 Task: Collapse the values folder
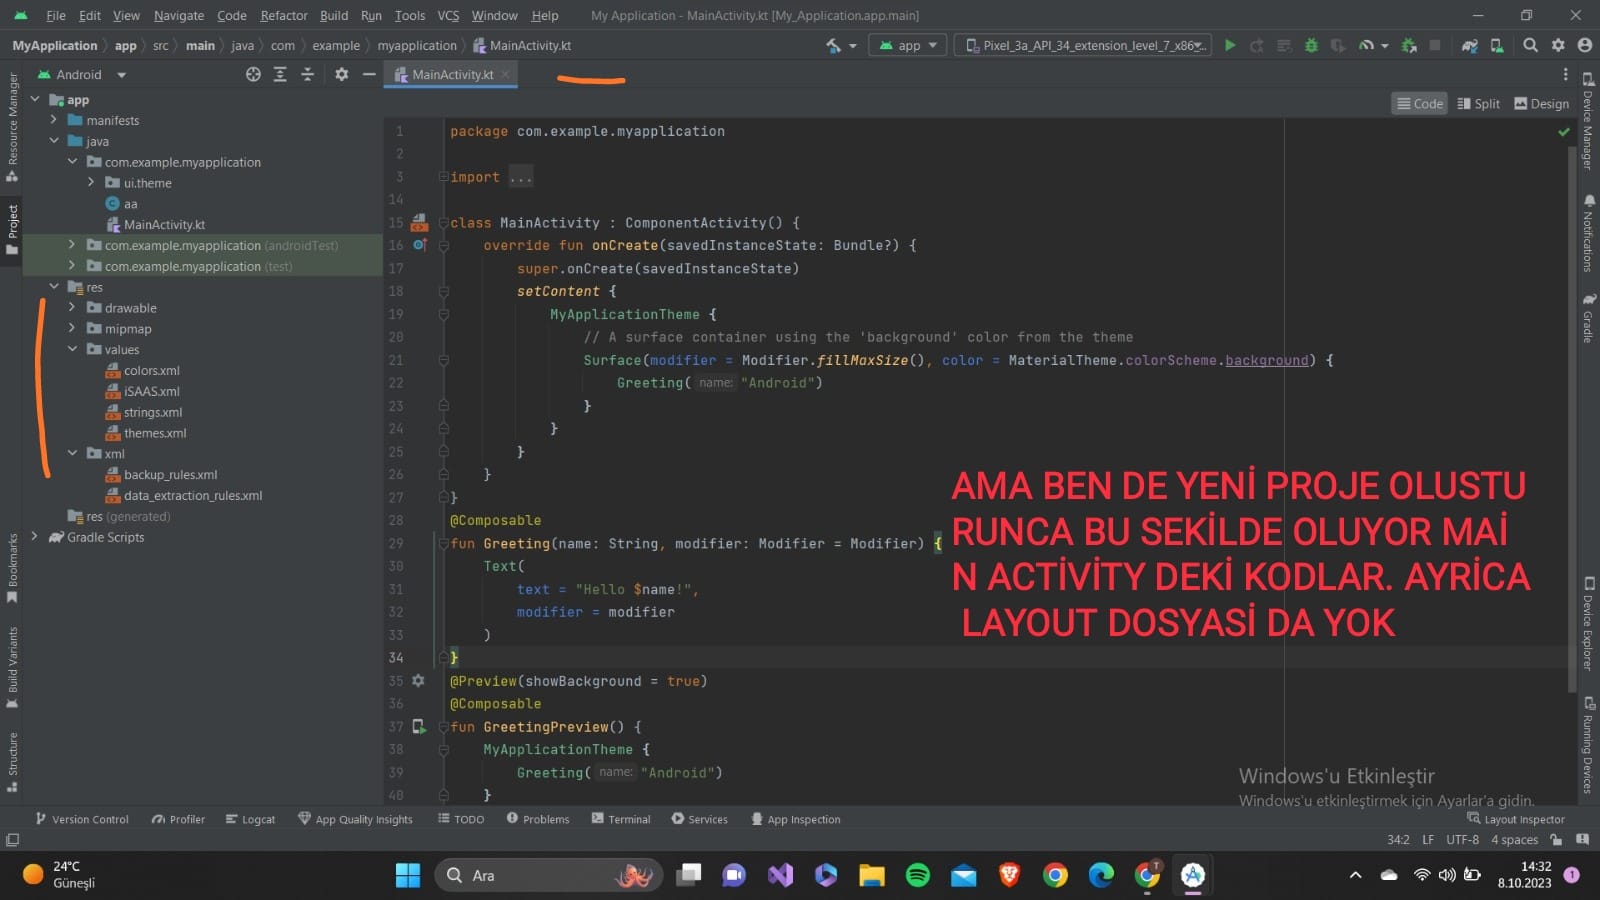[x=72, y=349]
